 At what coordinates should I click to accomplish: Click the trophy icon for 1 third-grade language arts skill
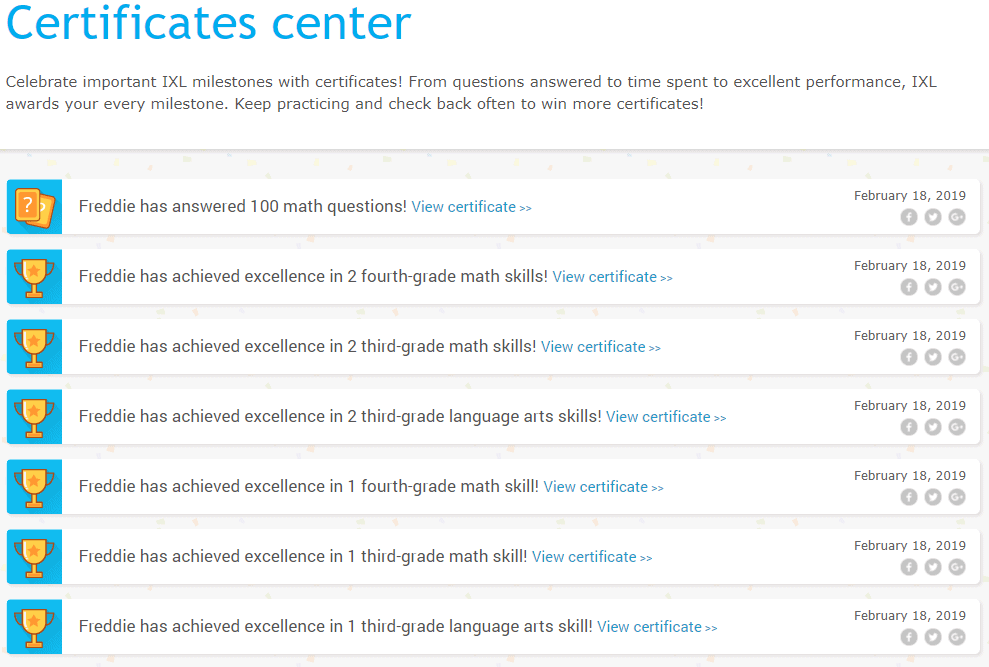click(35, 627)
